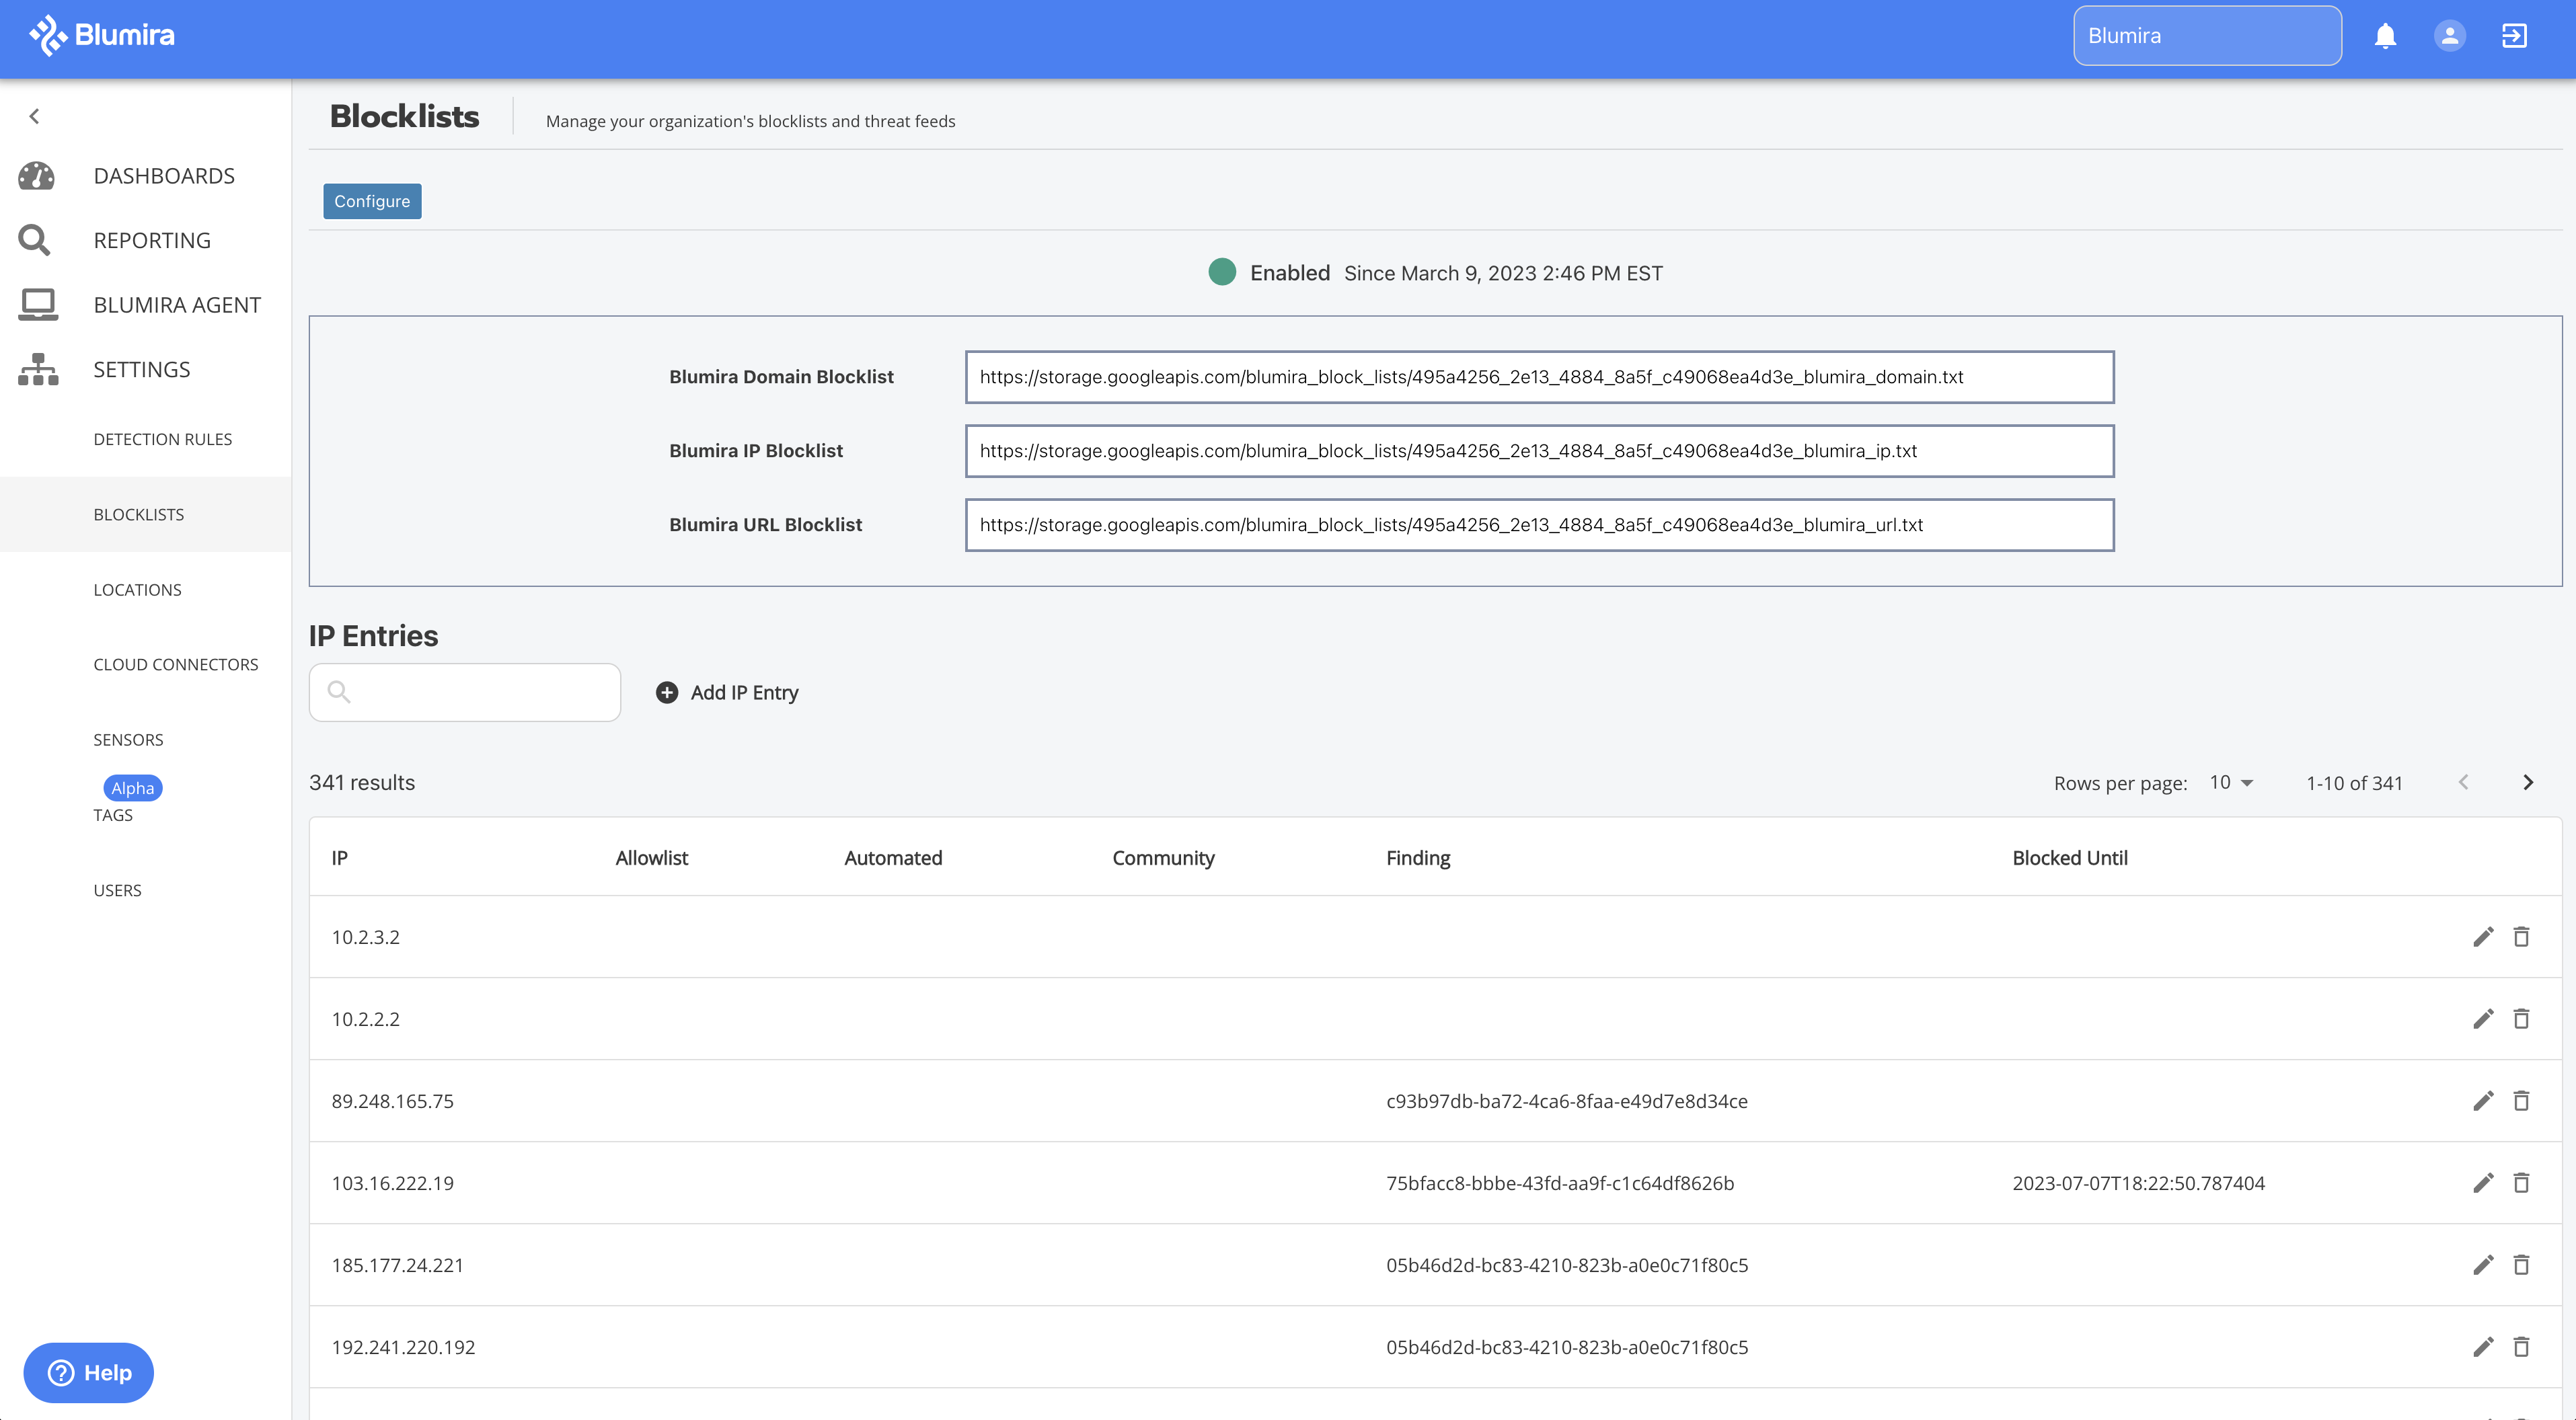Open the user profile icon
Screen dimensions: 2576x1420
tap(2449, 35)
